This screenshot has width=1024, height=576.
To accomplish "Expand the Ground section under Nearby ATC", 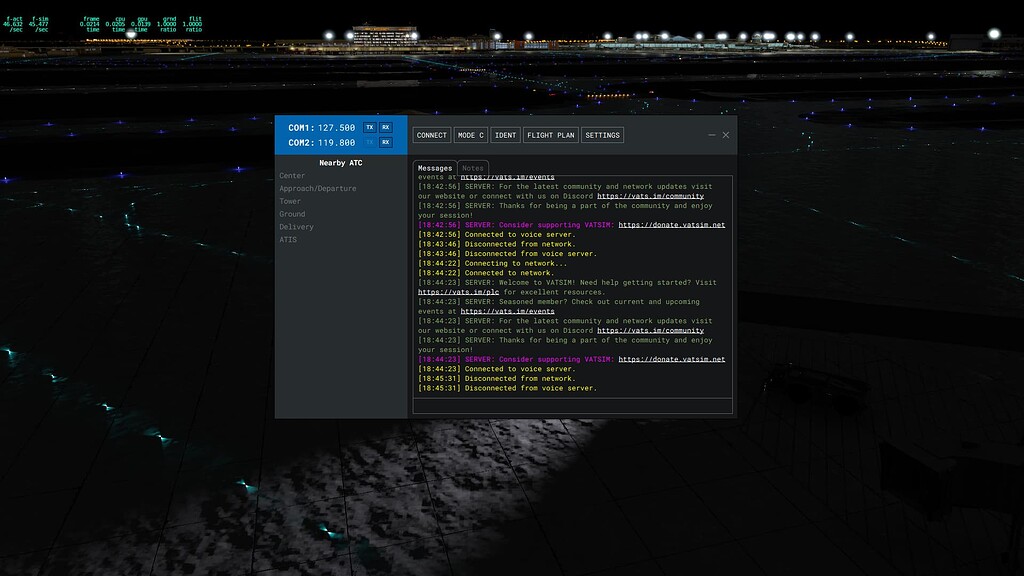I will tap(292, 214).
